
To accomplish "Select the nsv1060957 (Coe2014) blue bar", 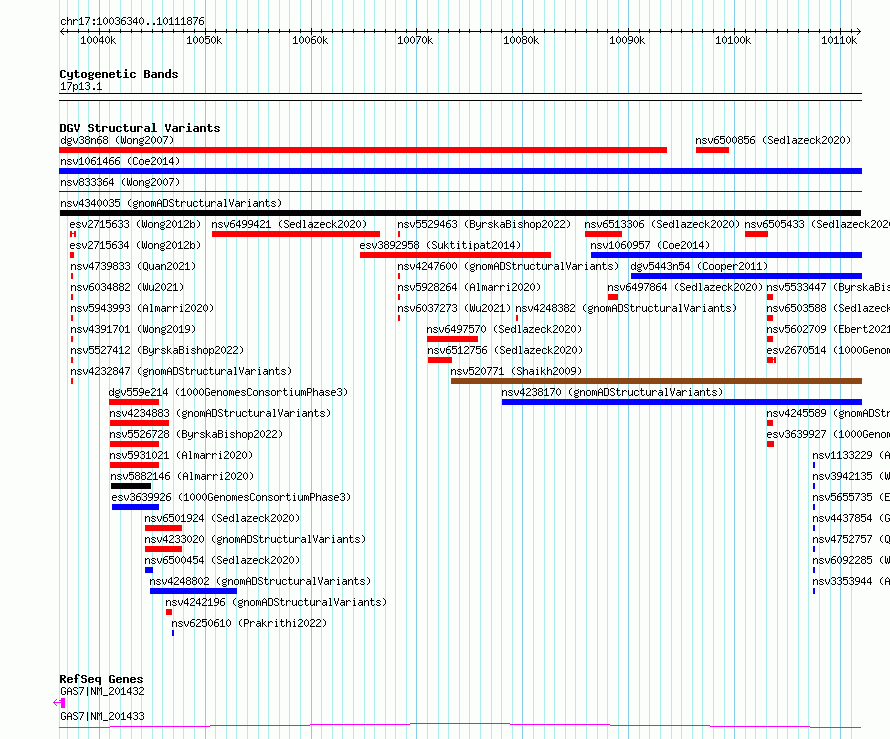I will 727,255.
